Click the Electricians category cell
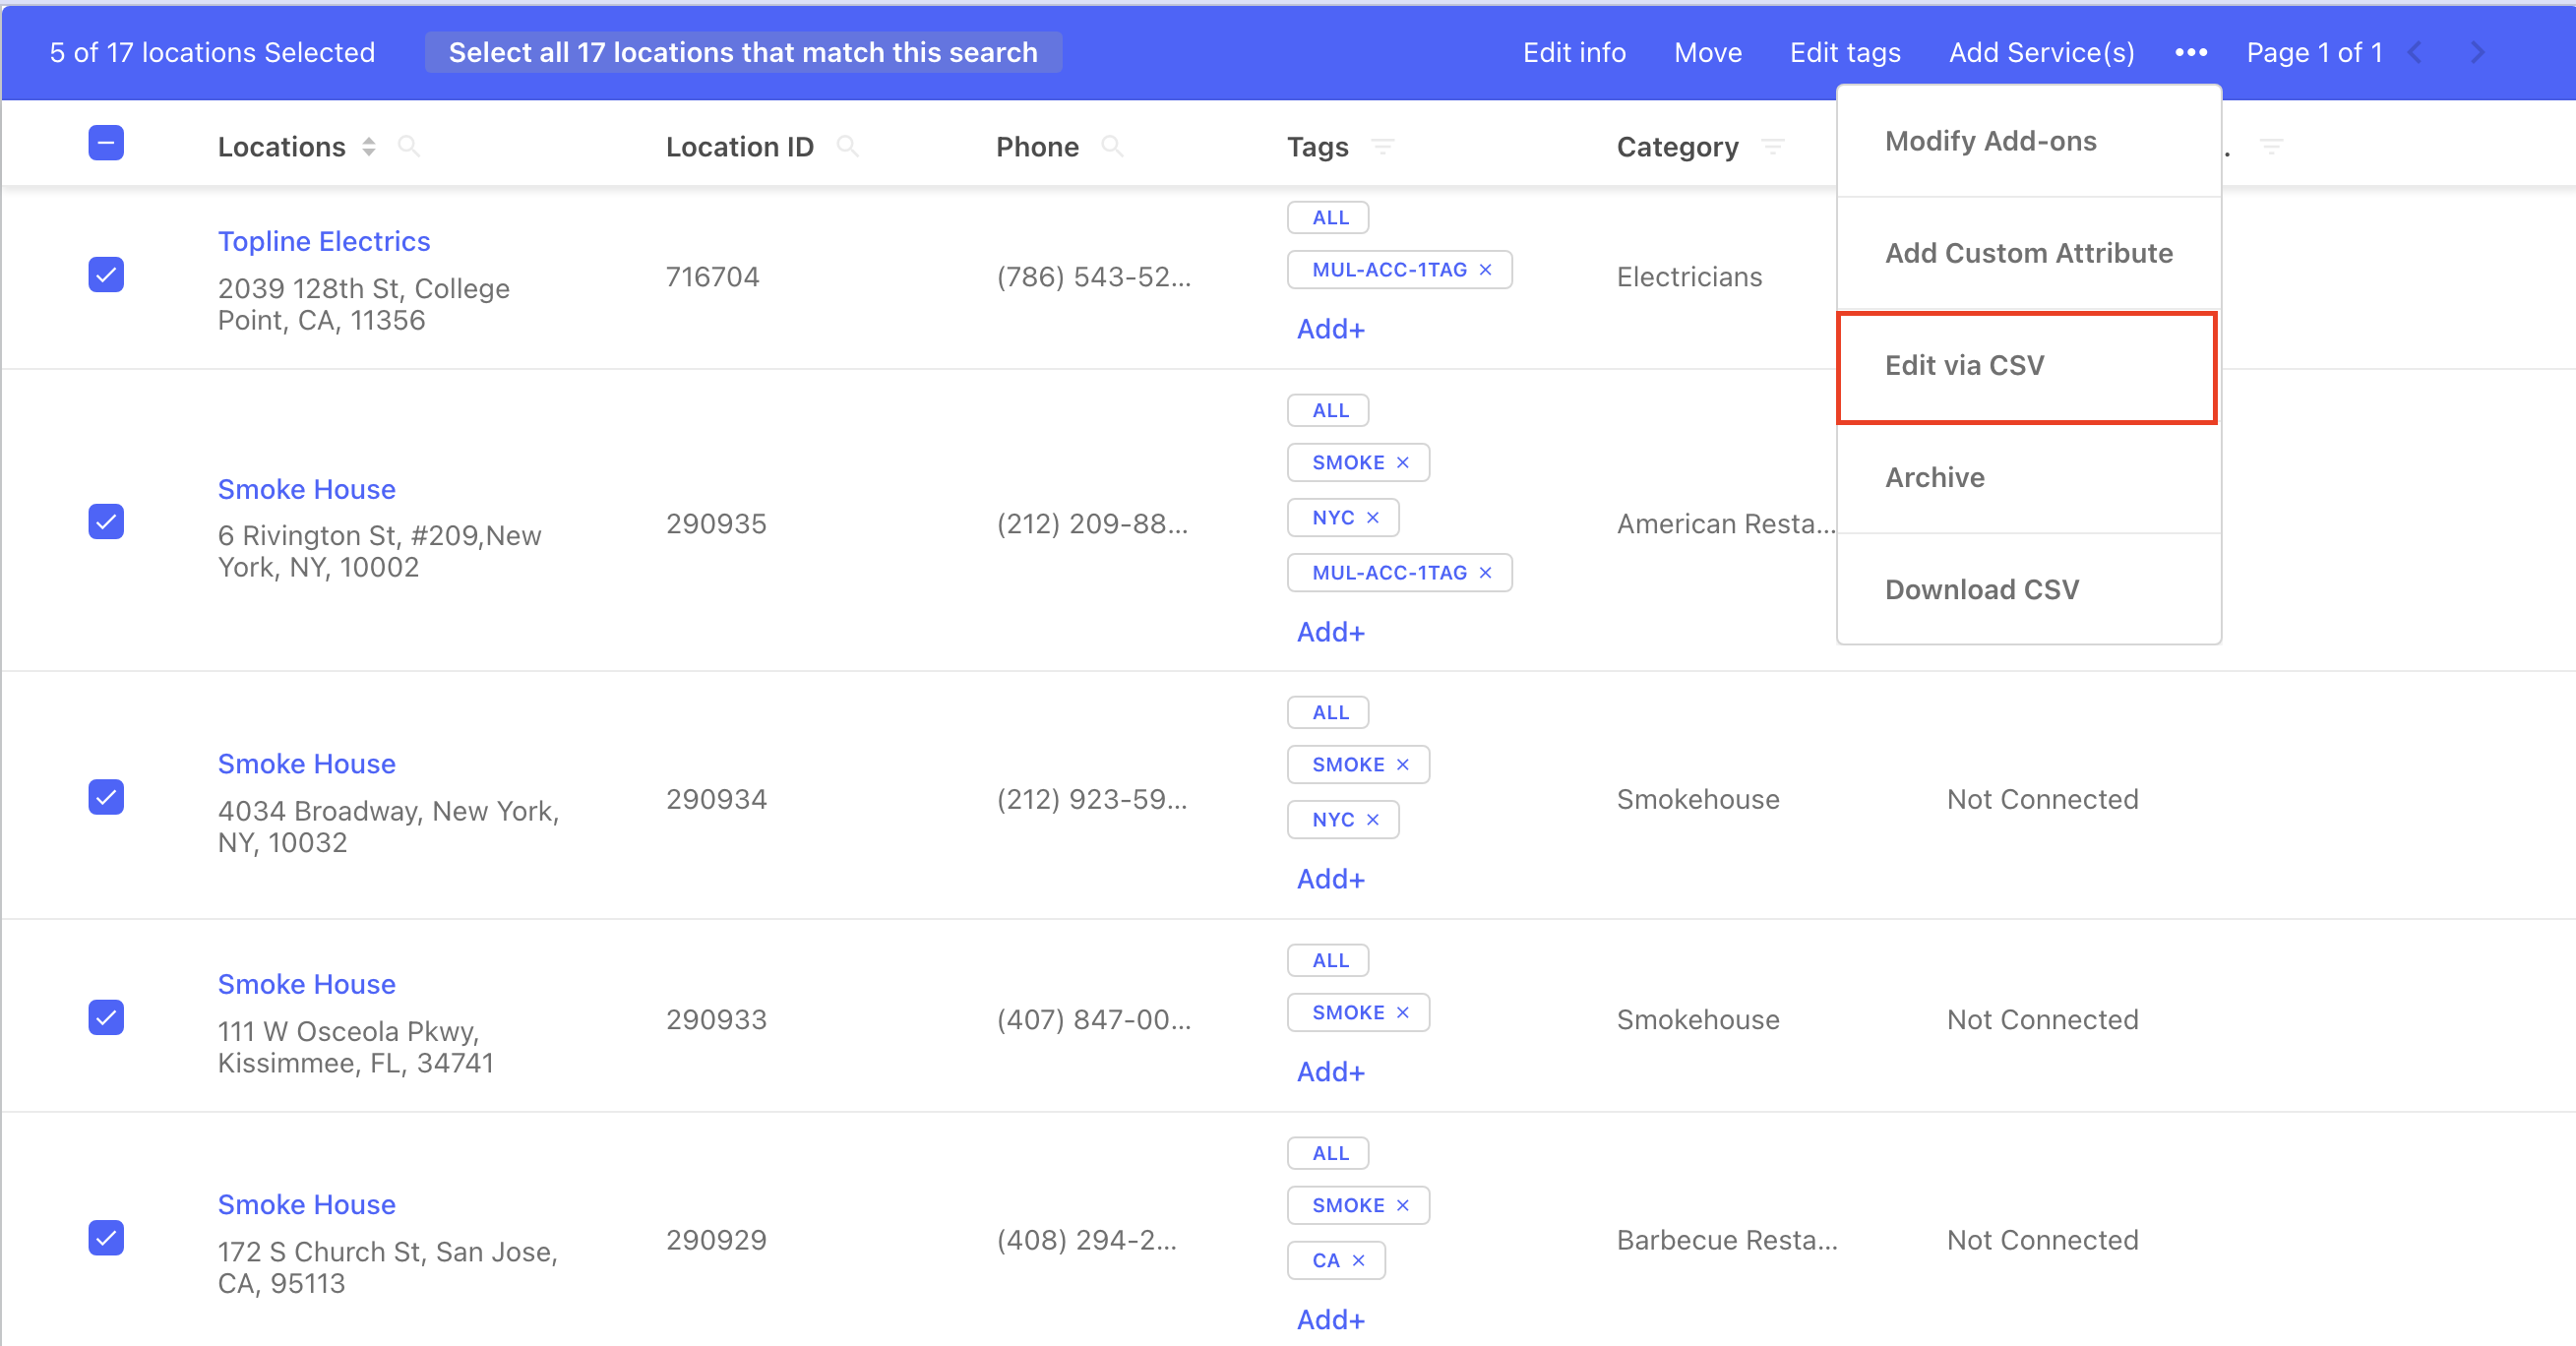 point(1689,277)
